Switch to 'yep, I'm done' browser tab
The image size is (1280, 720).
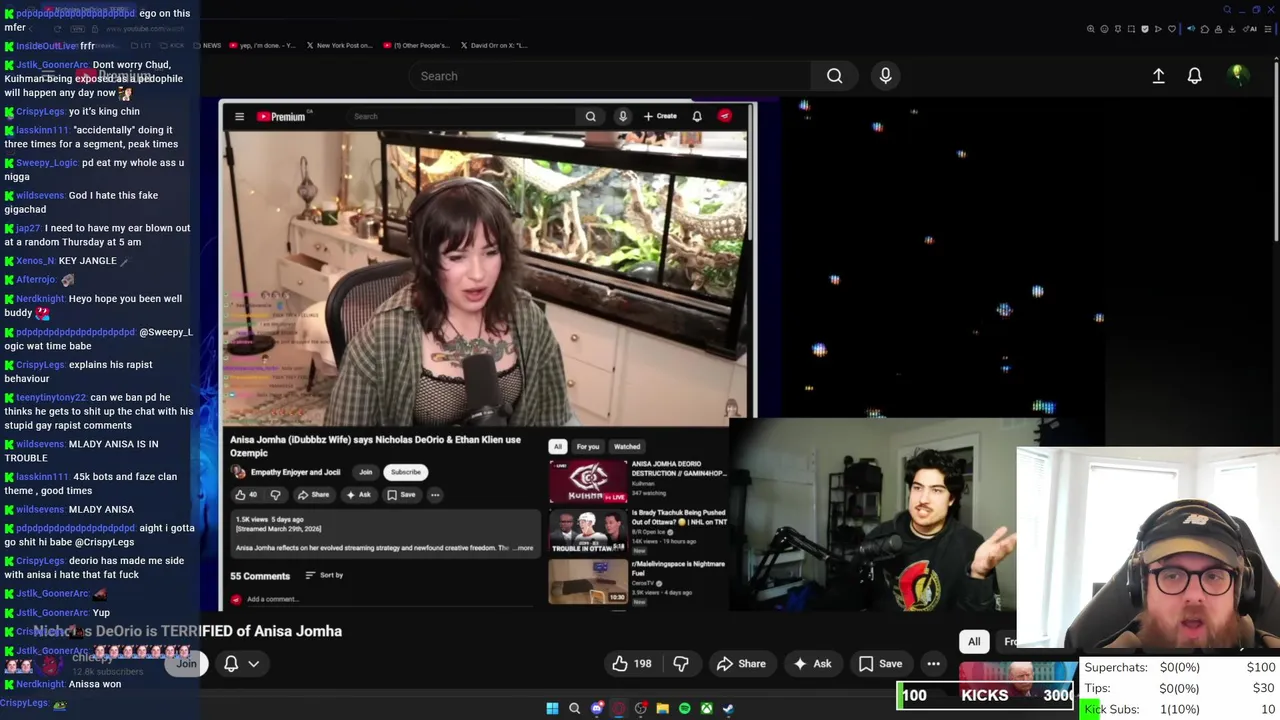point(262,45)
